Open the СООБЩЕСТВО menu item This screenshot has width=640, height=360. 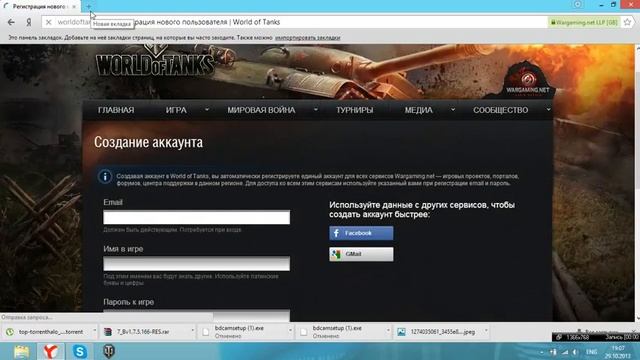[500, 110]
